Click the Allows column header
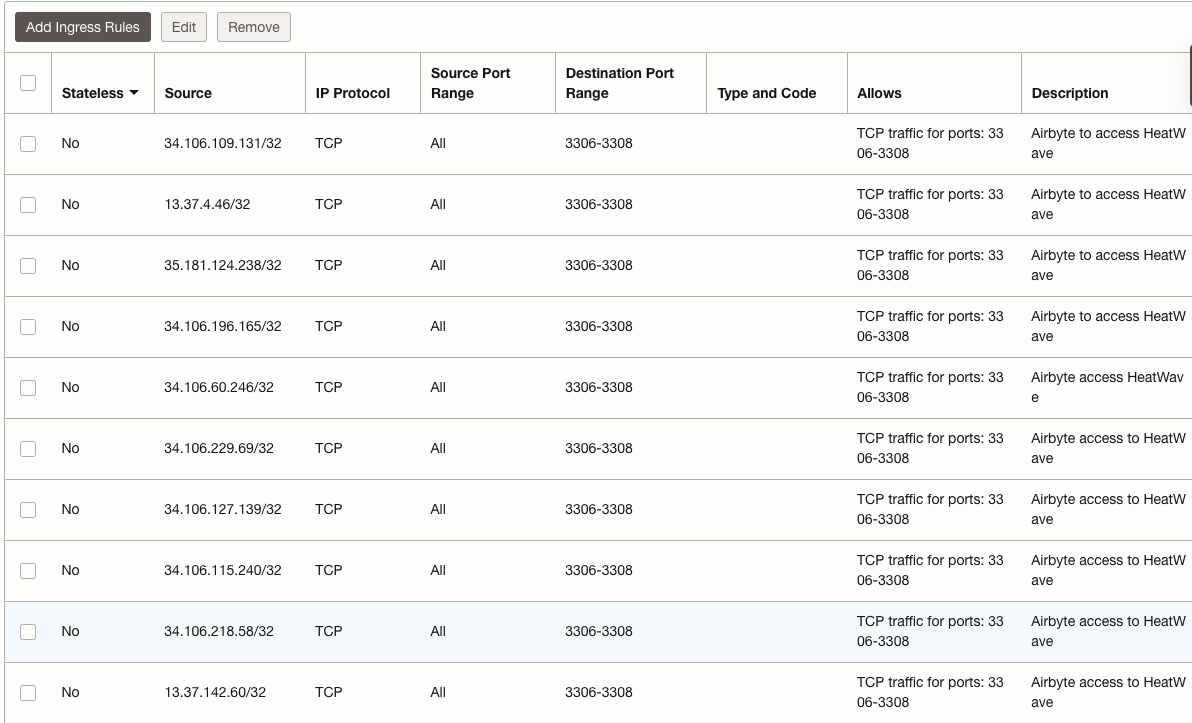Viewport: 1192px width, 723px height. click(878, 93)
